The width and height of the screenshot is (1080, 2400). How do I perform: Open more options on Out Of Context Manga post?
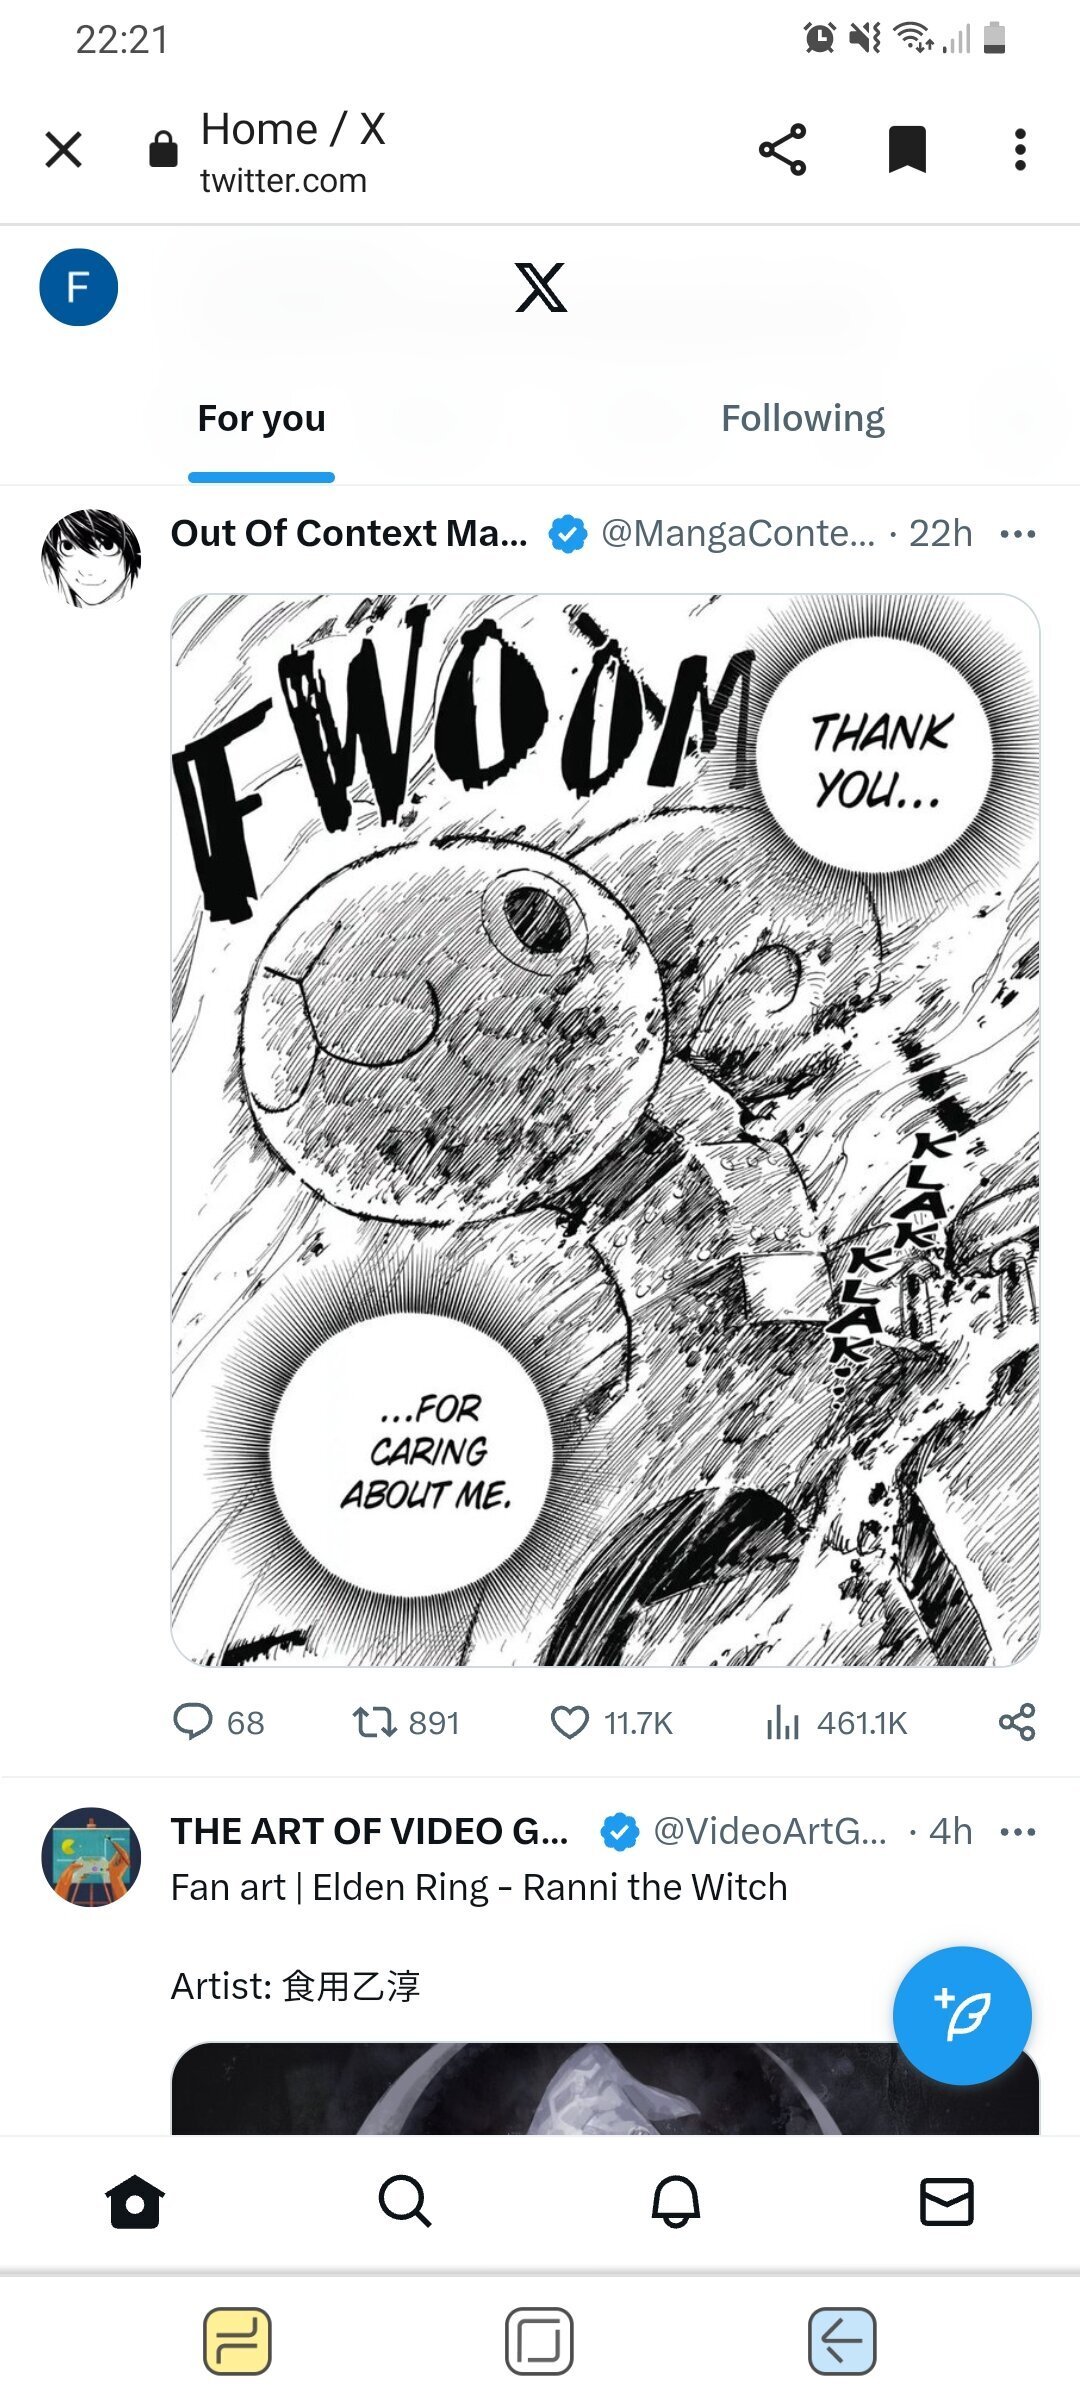tap(1018, 534)
